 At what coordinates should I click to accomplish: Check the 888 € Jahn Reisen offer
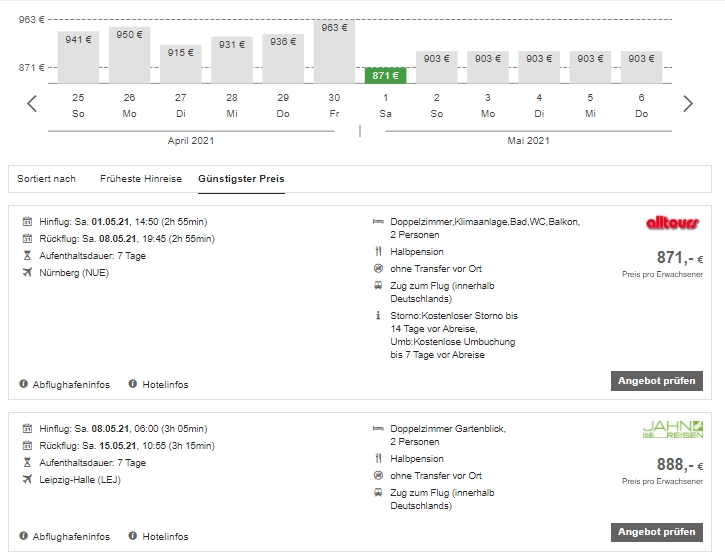coord(657,532)
